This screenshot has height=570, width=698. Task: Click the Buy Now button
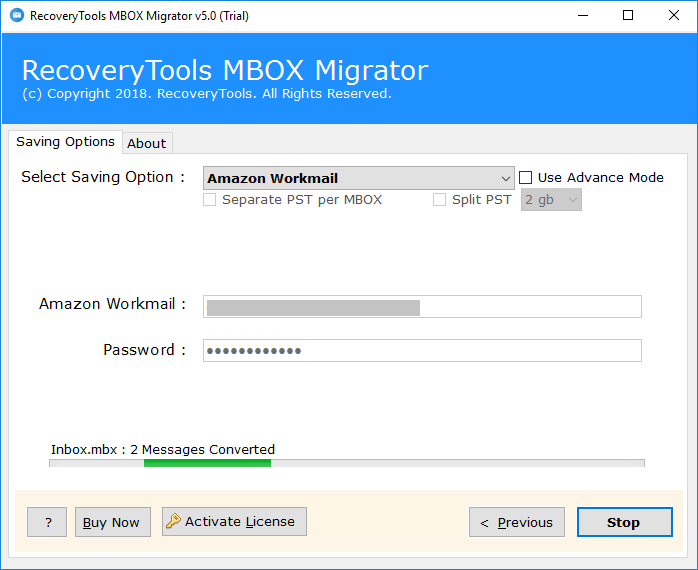click(x=113, y=522)
